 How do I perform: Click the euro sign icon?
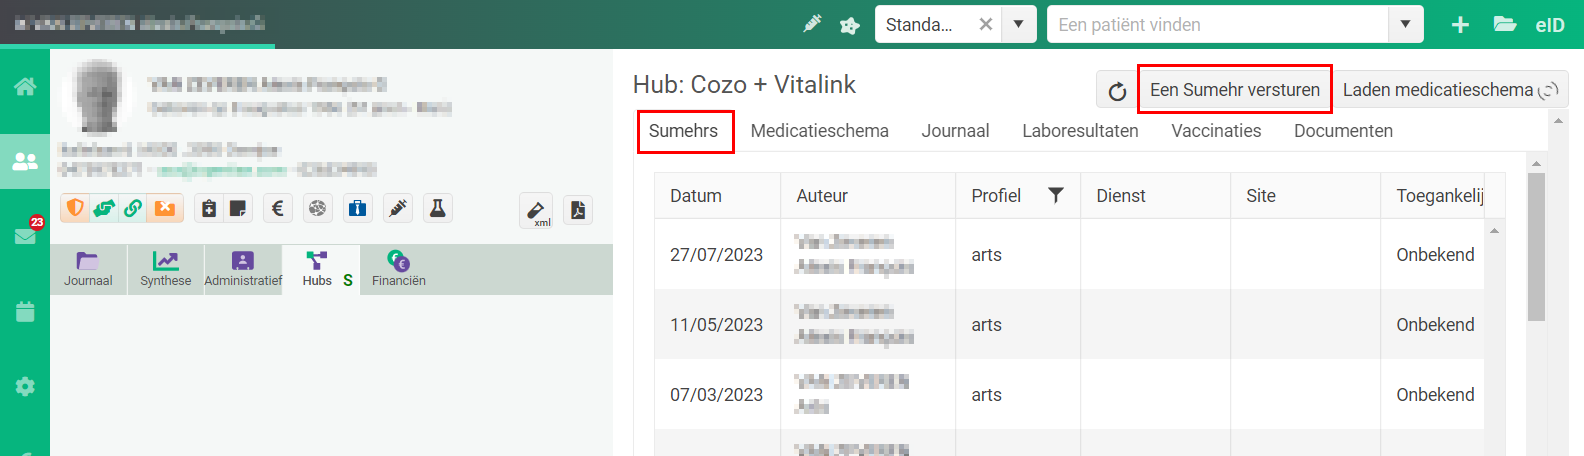[x=278, y=208]
